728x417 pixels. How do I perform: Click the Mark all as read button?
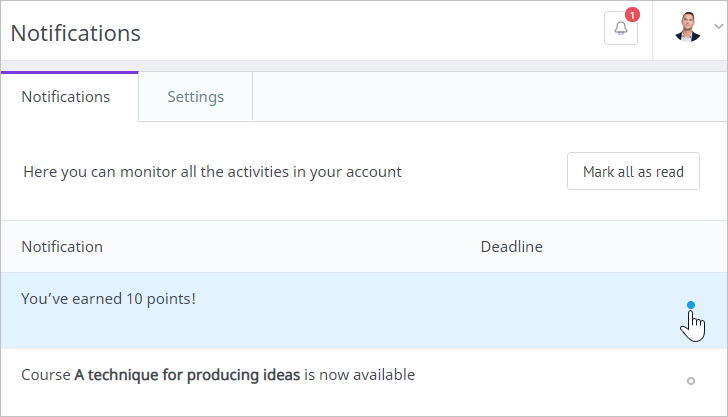pyautogui.click(x=633, y=171)
